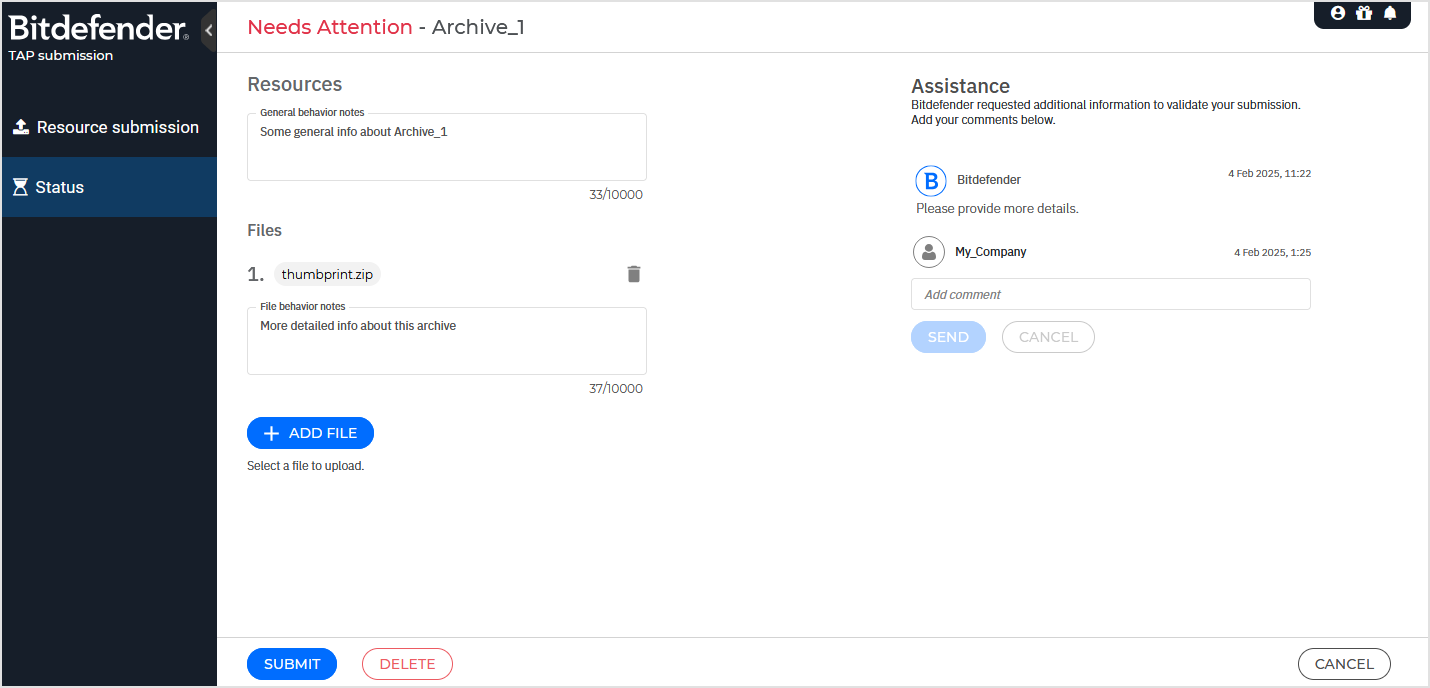Screen dimensions: 1430x688
Task: Submit the Archive_1 resource
Action: coord(291,663)
